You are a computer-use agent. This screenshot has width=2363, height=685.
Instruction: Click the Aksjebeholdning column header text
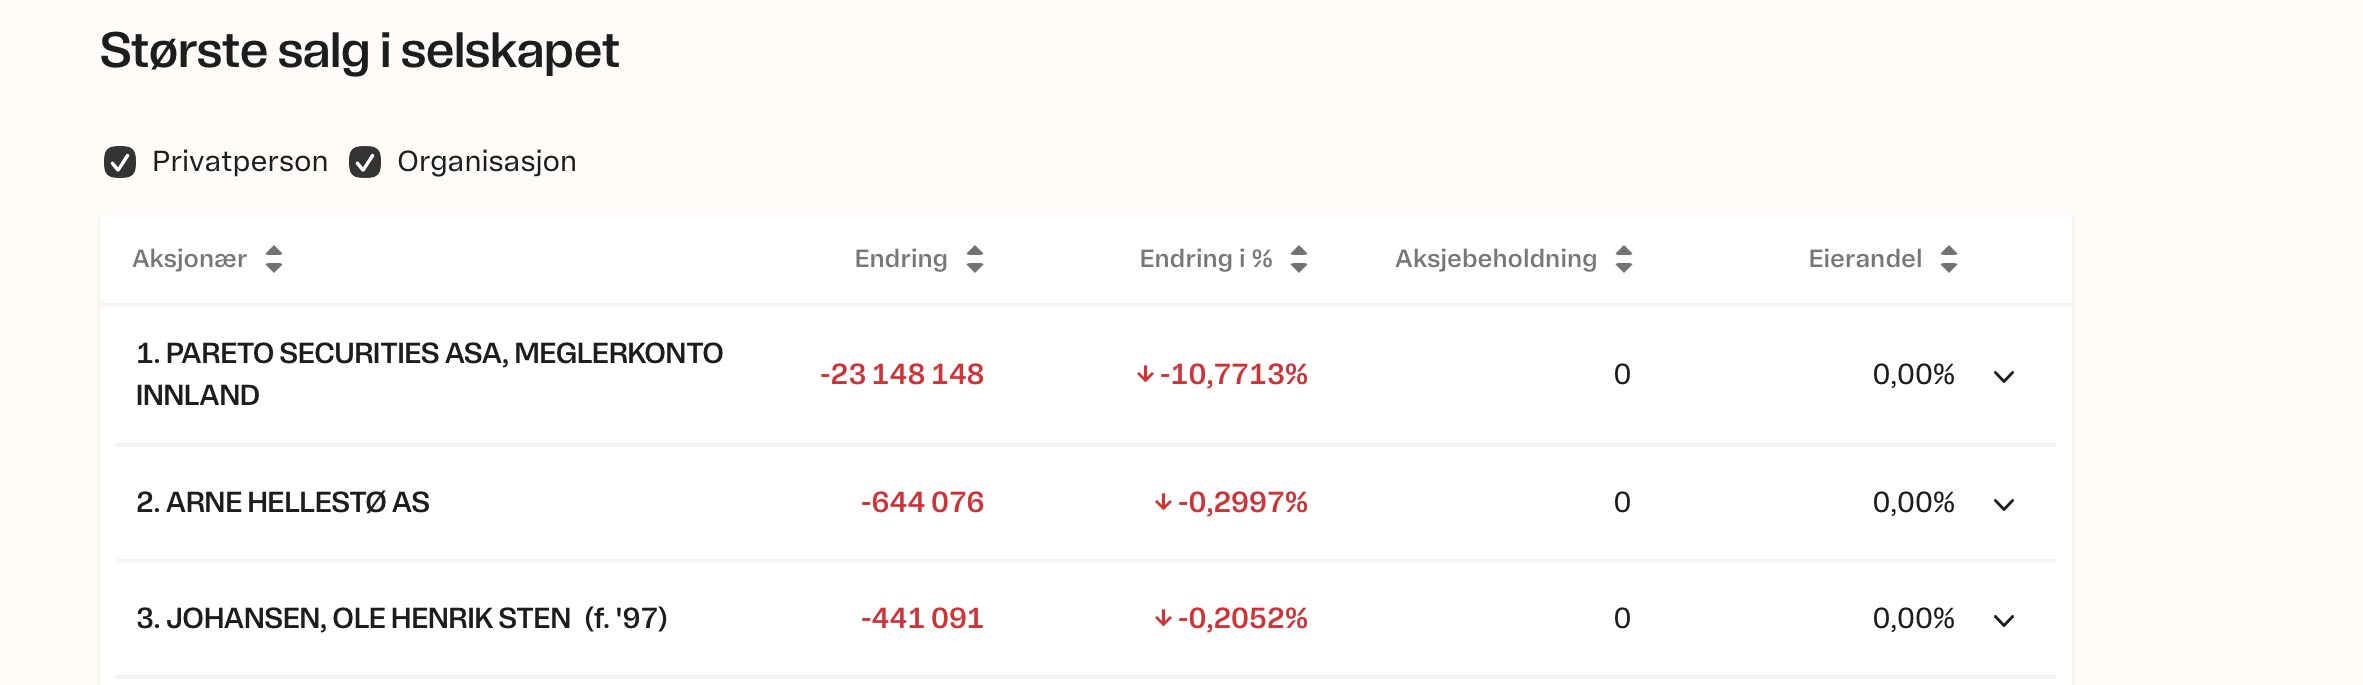[x=1495, y=259]
